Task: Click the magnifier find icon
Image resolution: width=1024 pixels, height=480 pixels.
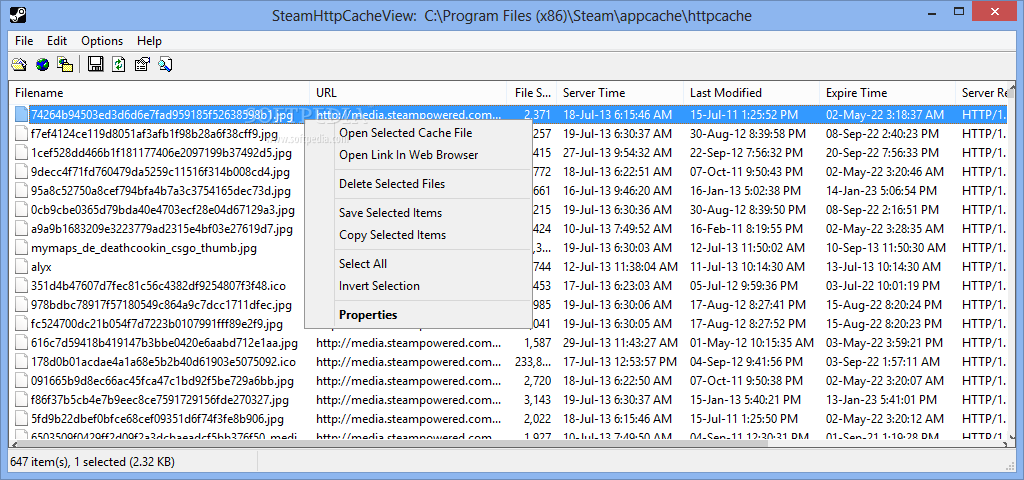Action: (x=165, y=64)
